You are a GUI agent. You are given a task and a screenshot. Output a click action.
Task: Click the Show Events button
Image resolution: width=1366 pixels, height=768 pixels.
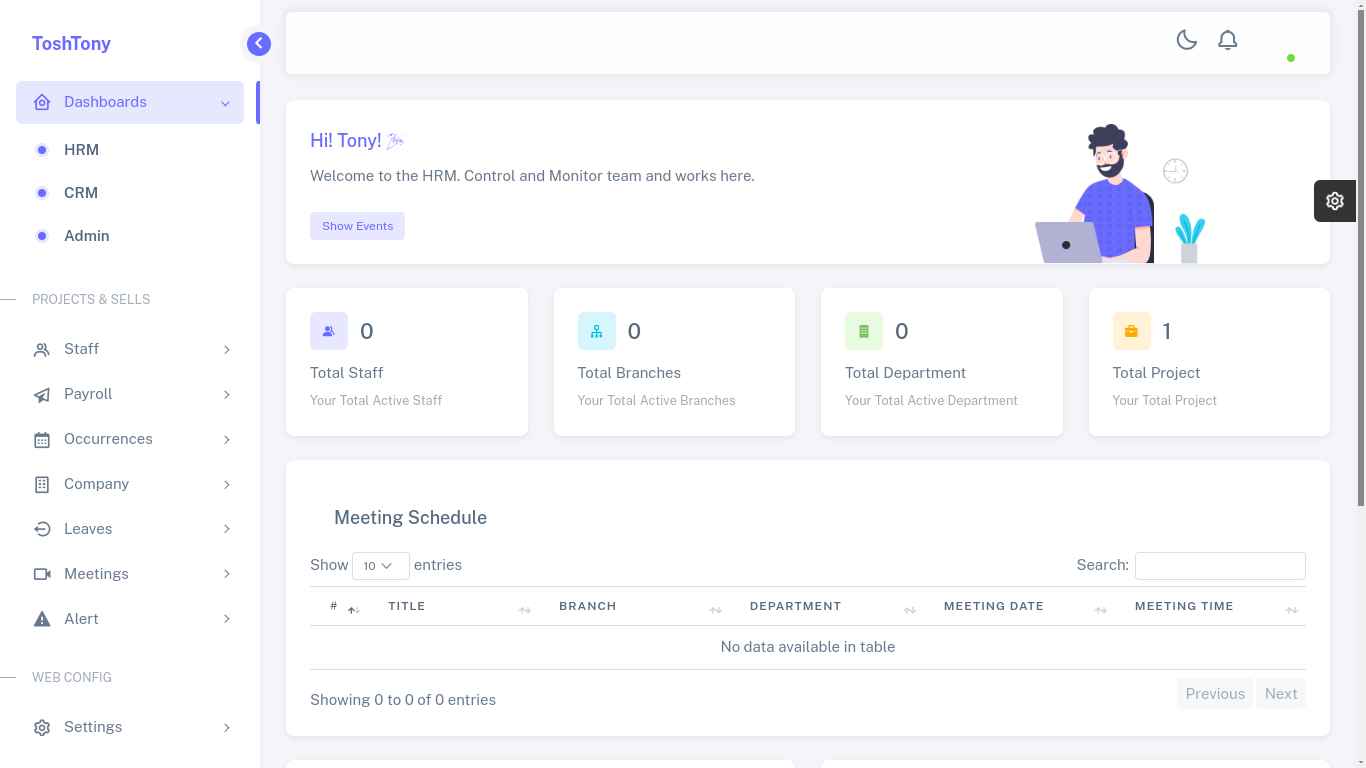pyautogui.click(x=357, y=226)
